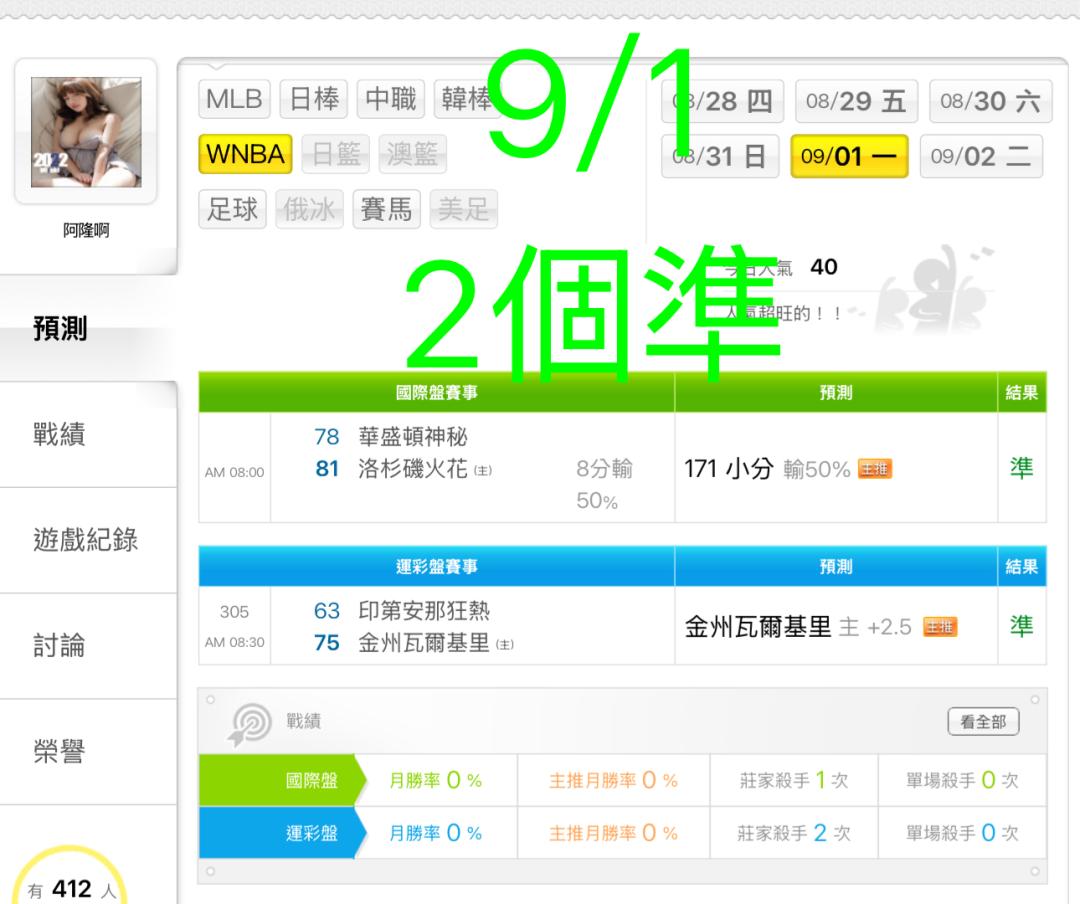Open 戰績 in the left sidebar
Viewport: 1080px width, 904px height.
(x=59, y=434)
